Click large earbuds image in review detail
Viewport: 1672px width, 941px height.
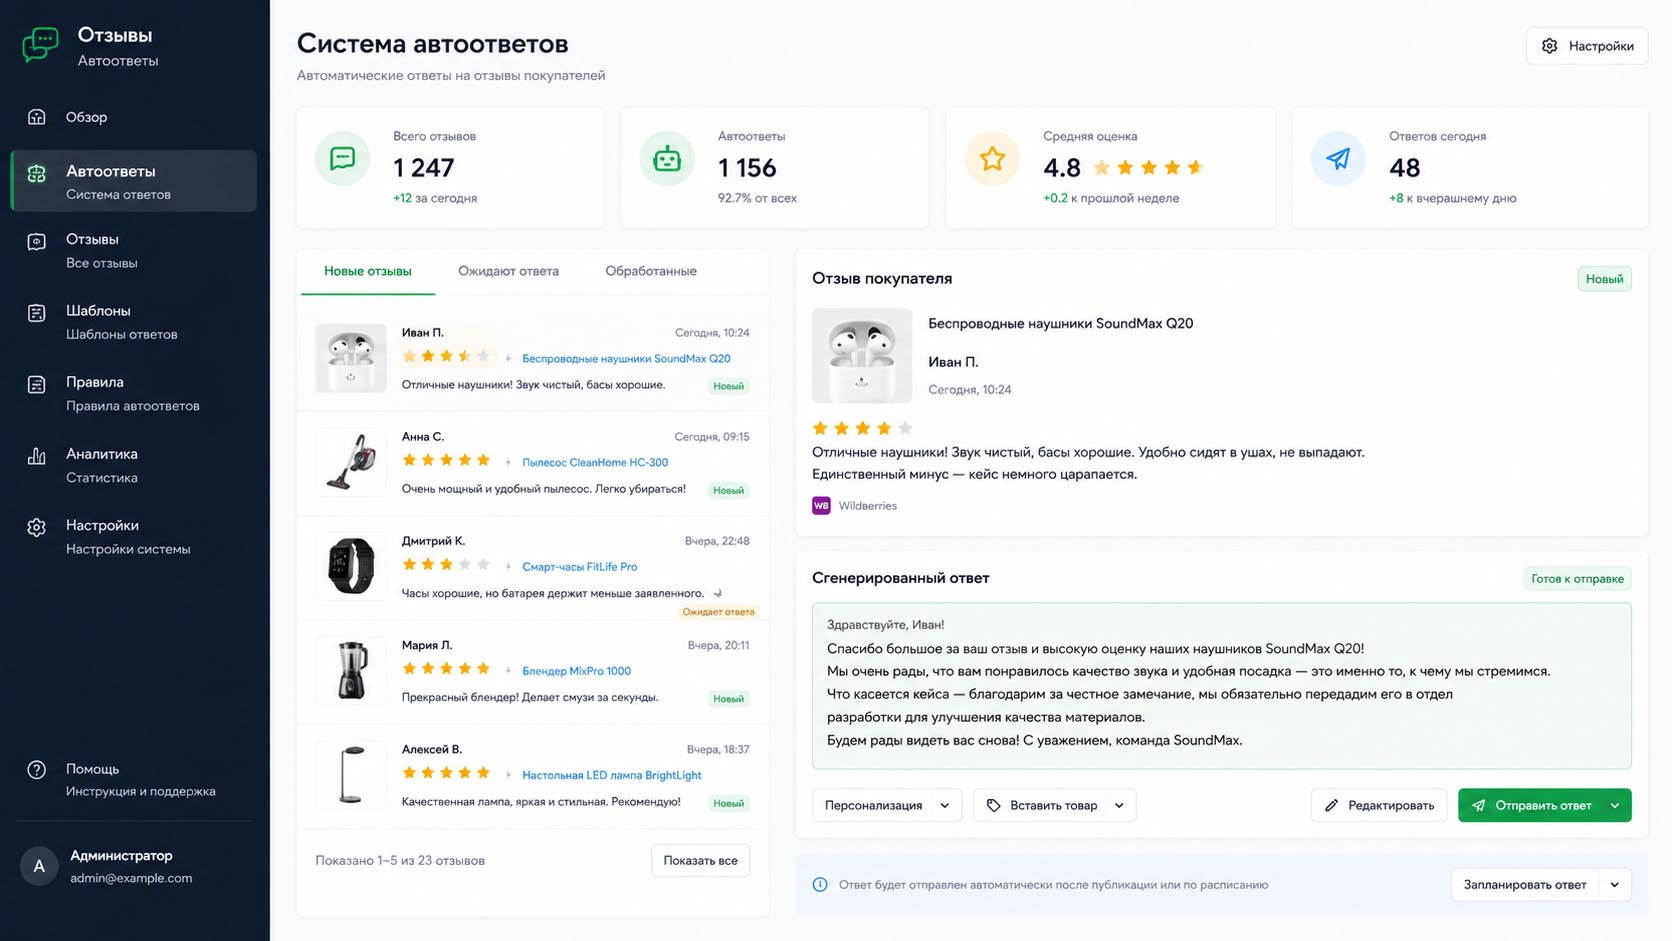pos(862,355)
